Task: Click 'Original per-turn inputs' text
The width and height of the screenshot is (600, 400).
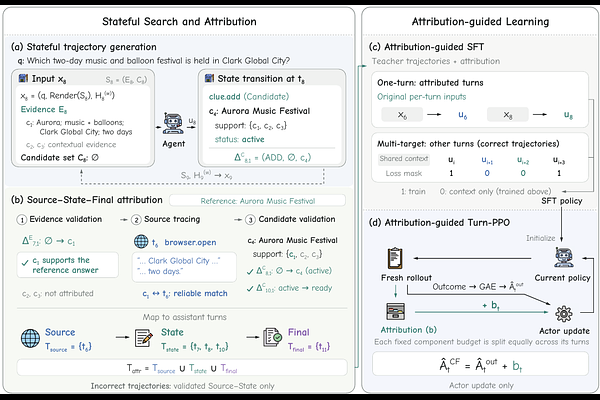Action: click(422, 97)
